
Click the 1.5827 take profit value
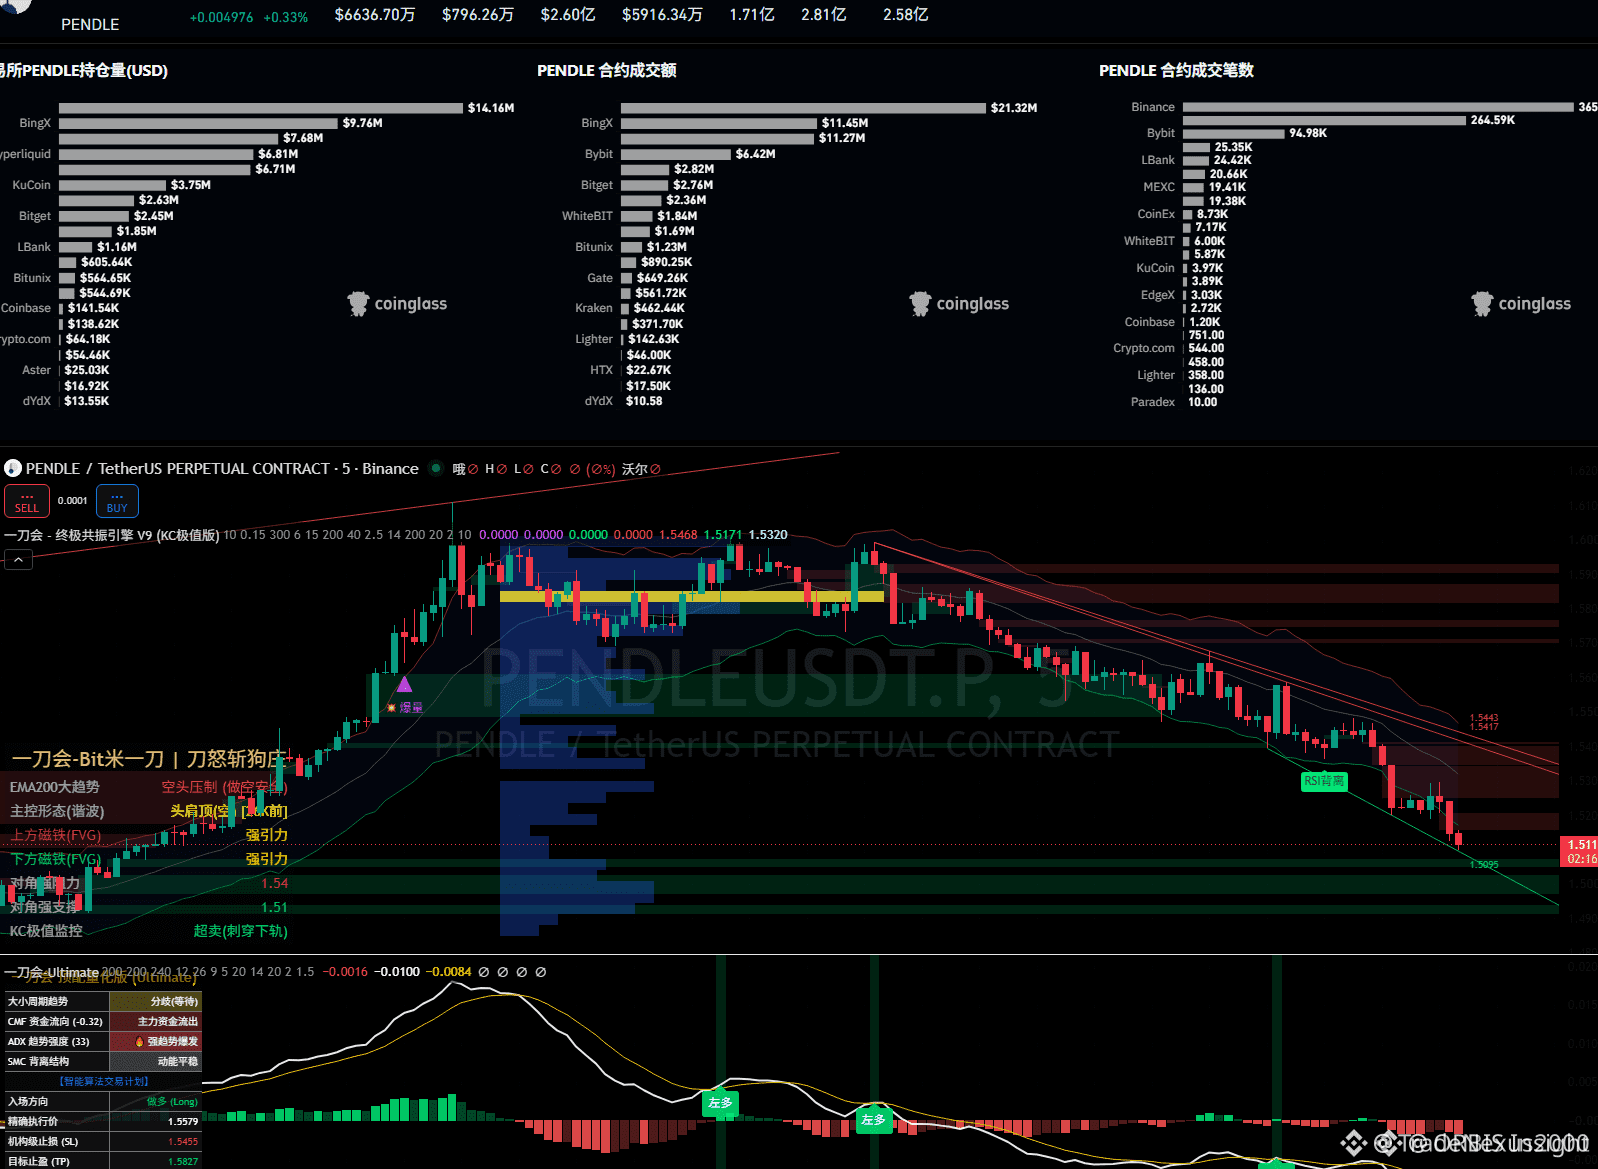tap(183, 1161)
